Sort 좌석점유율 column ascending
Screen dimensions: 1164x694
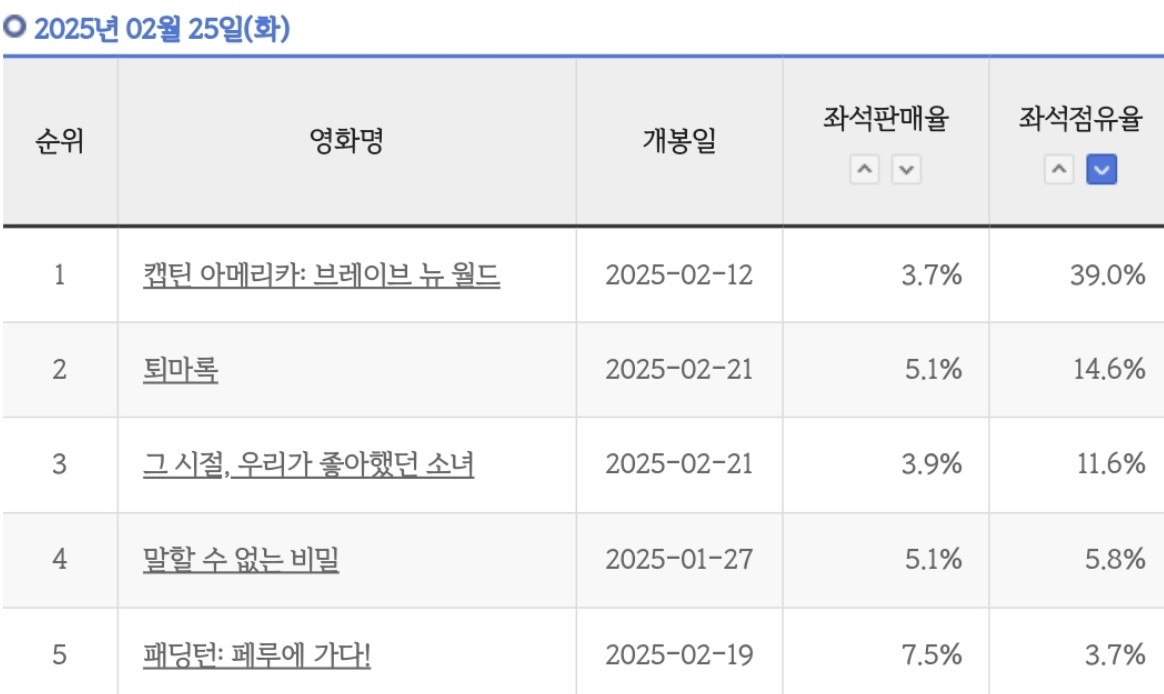pos(1059,171)
